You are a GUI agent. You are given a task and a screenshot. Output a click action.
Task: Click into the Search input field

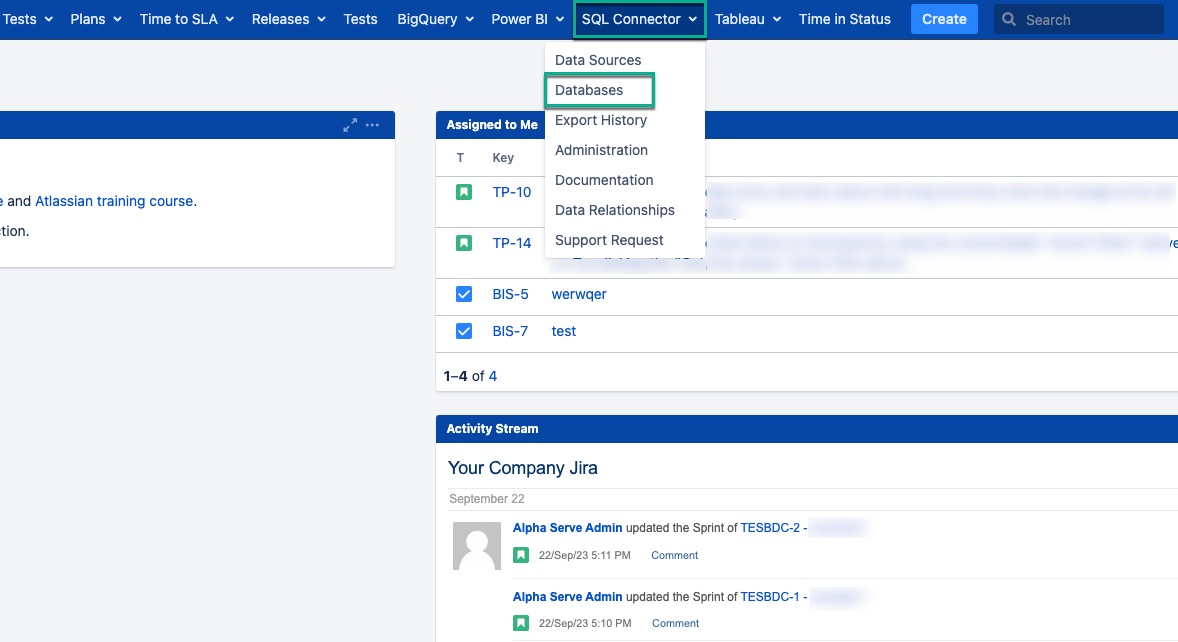[1088, 19]
